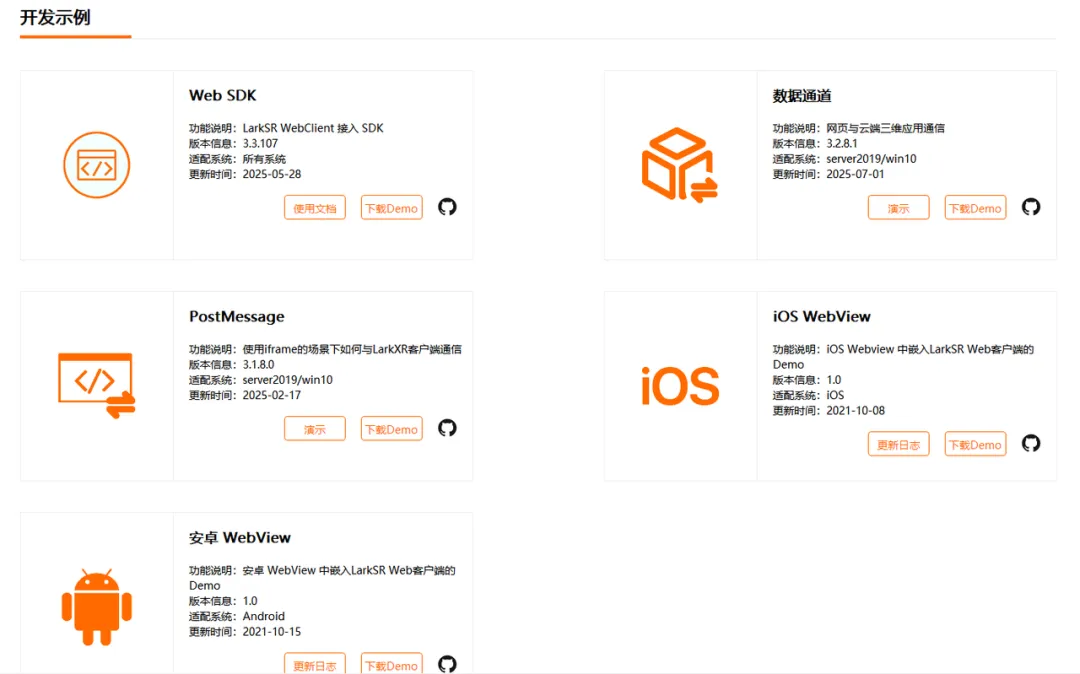Click the version text 3.1.8.0
1080x674 pixels.
coord(258,365)
